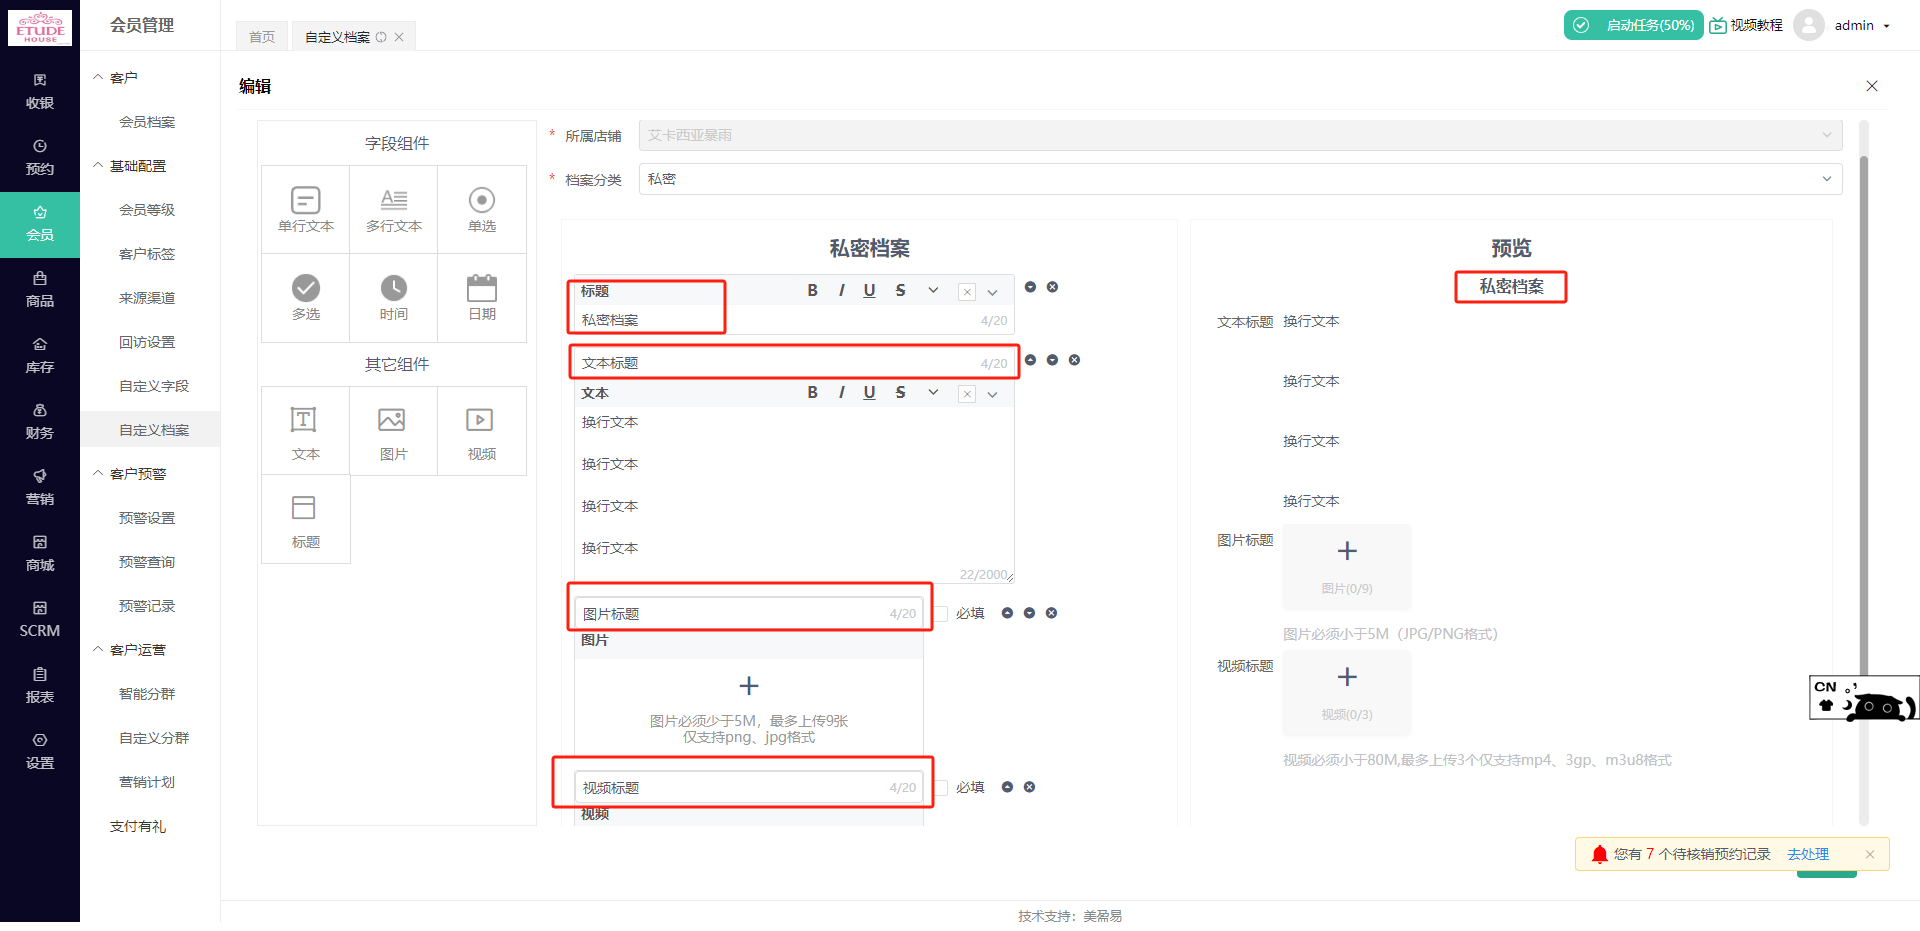The width and height of the screenshot is (1920, 931).
Task: Open the SCRM sidebar module
Action: point(40,618)
